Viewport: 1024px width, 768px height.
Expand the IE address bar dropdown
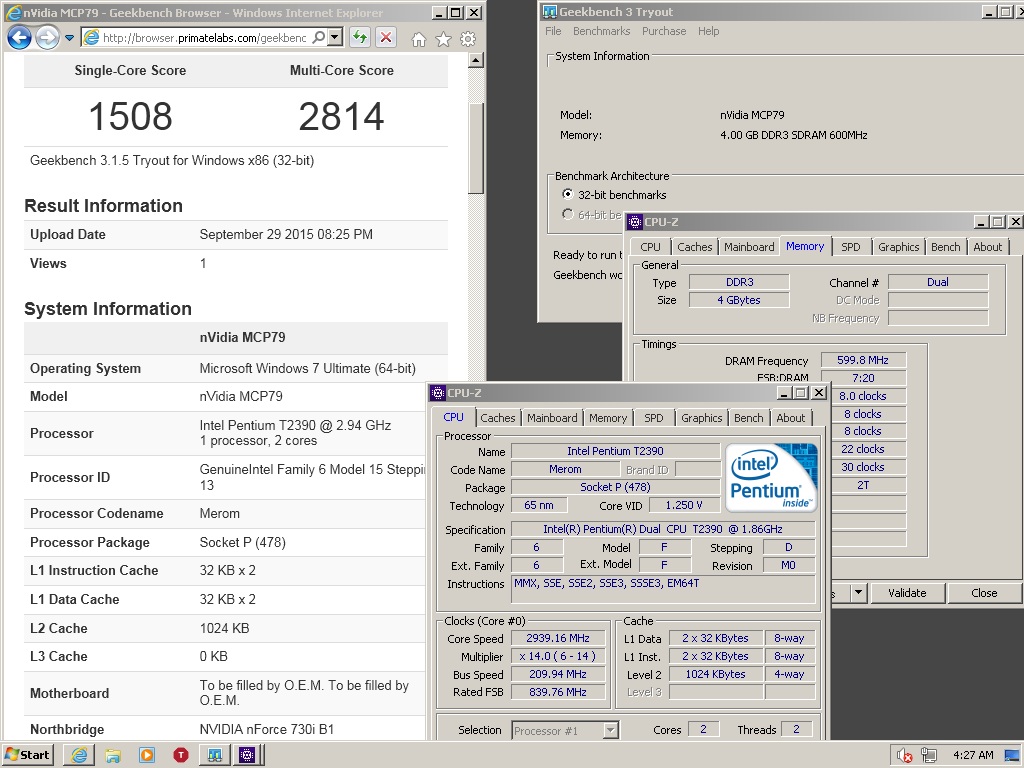(335, 38)
